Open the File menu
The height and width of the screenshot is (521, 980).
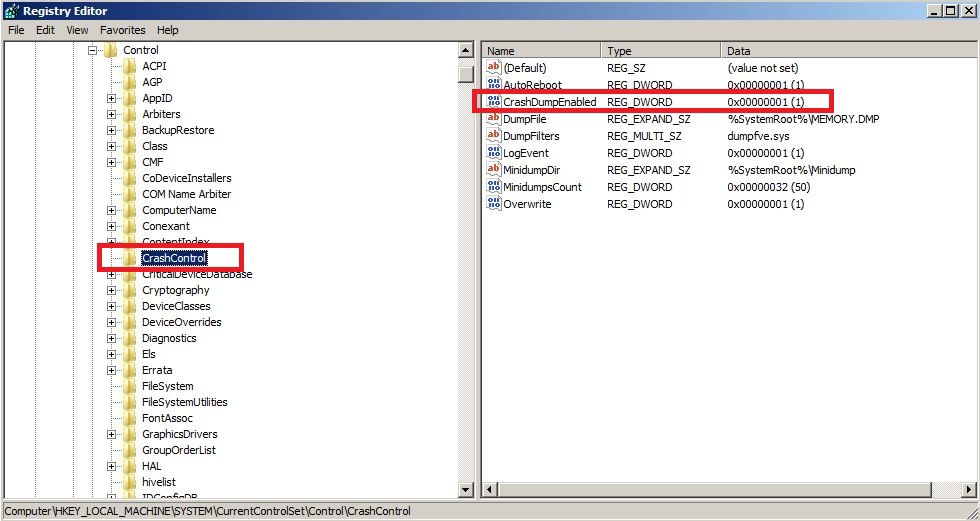click(x=16, y=30)
